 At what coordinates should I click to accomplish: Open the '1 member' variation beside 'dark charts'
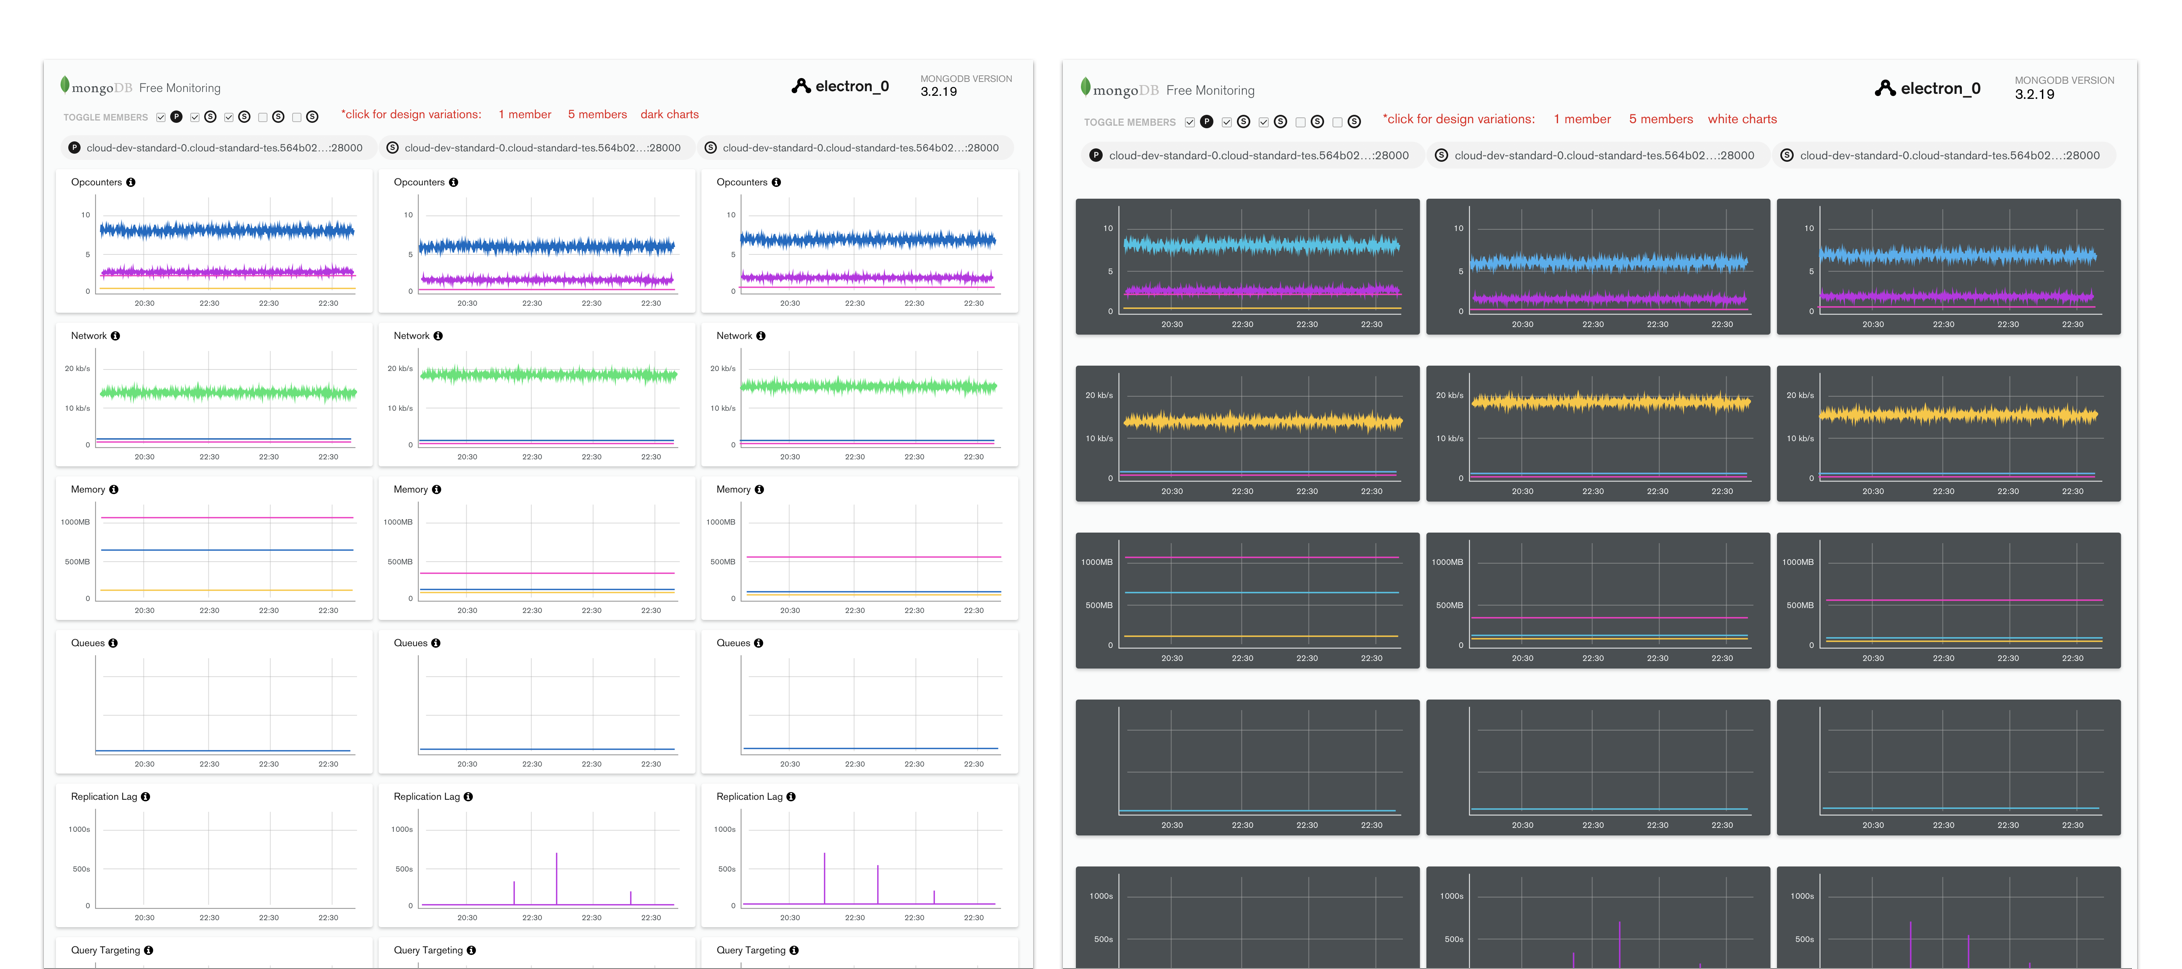525,115
